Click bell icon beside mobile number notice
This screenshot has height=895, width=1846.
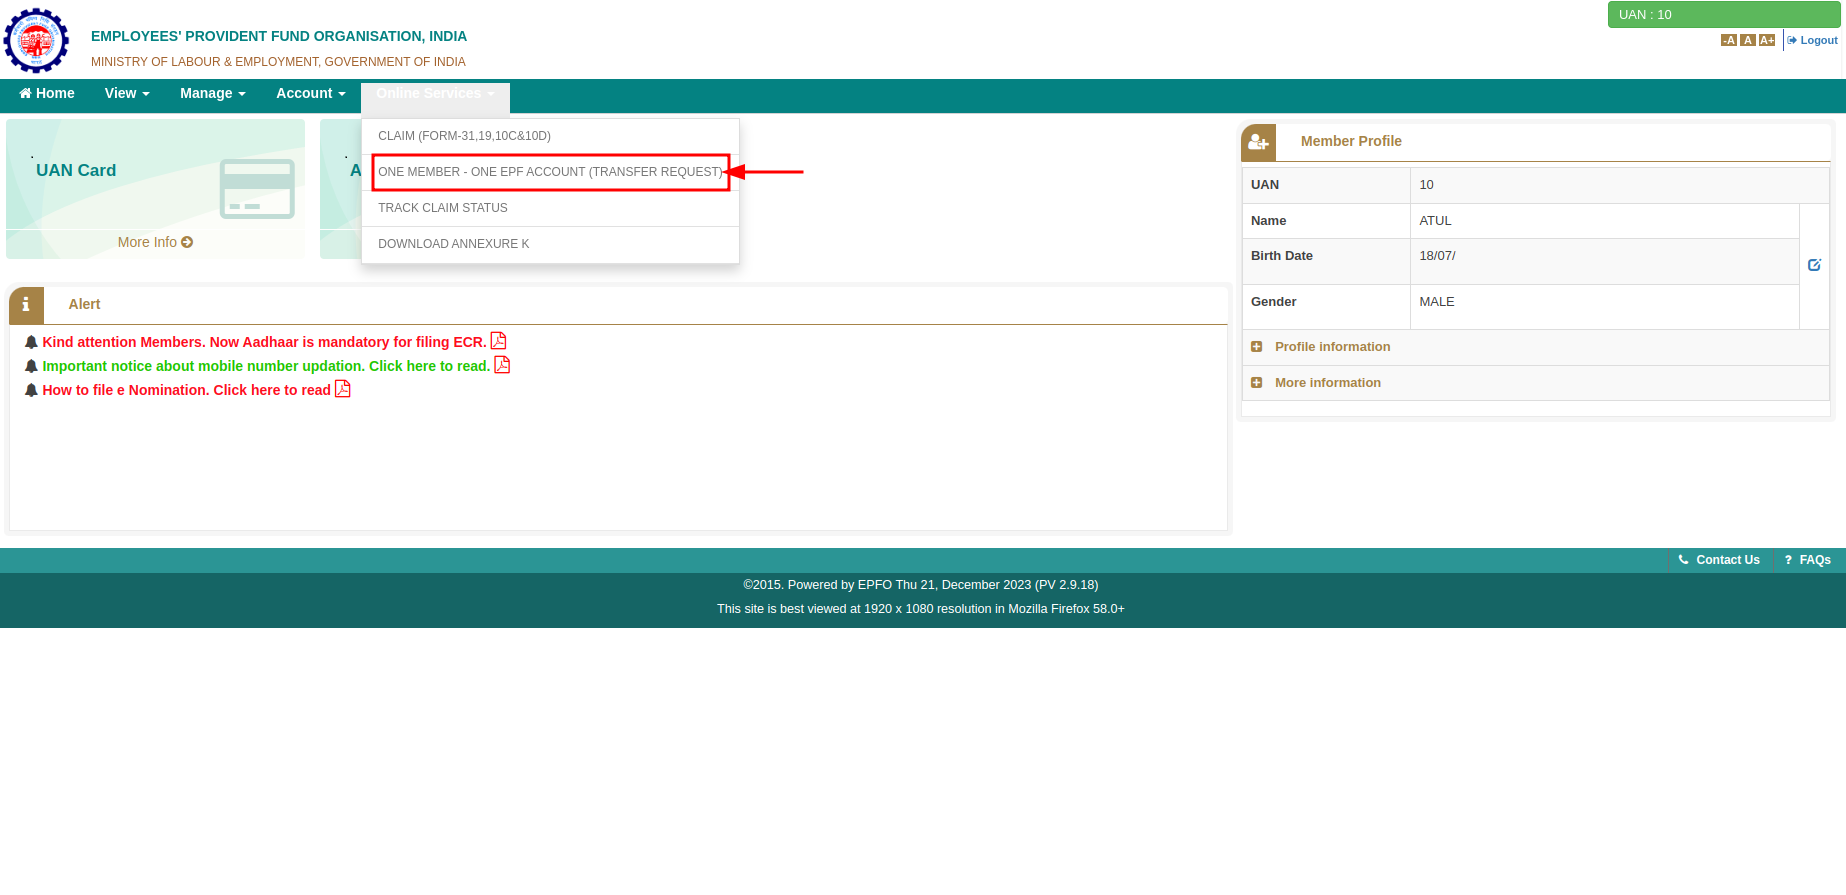31,366
